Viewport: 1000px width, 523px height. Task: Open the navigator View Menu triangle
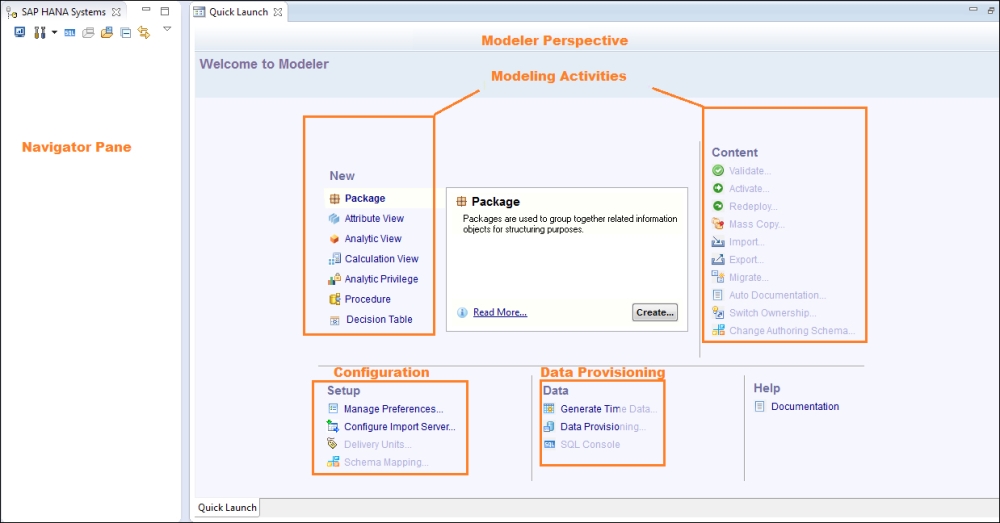point(167,29)
